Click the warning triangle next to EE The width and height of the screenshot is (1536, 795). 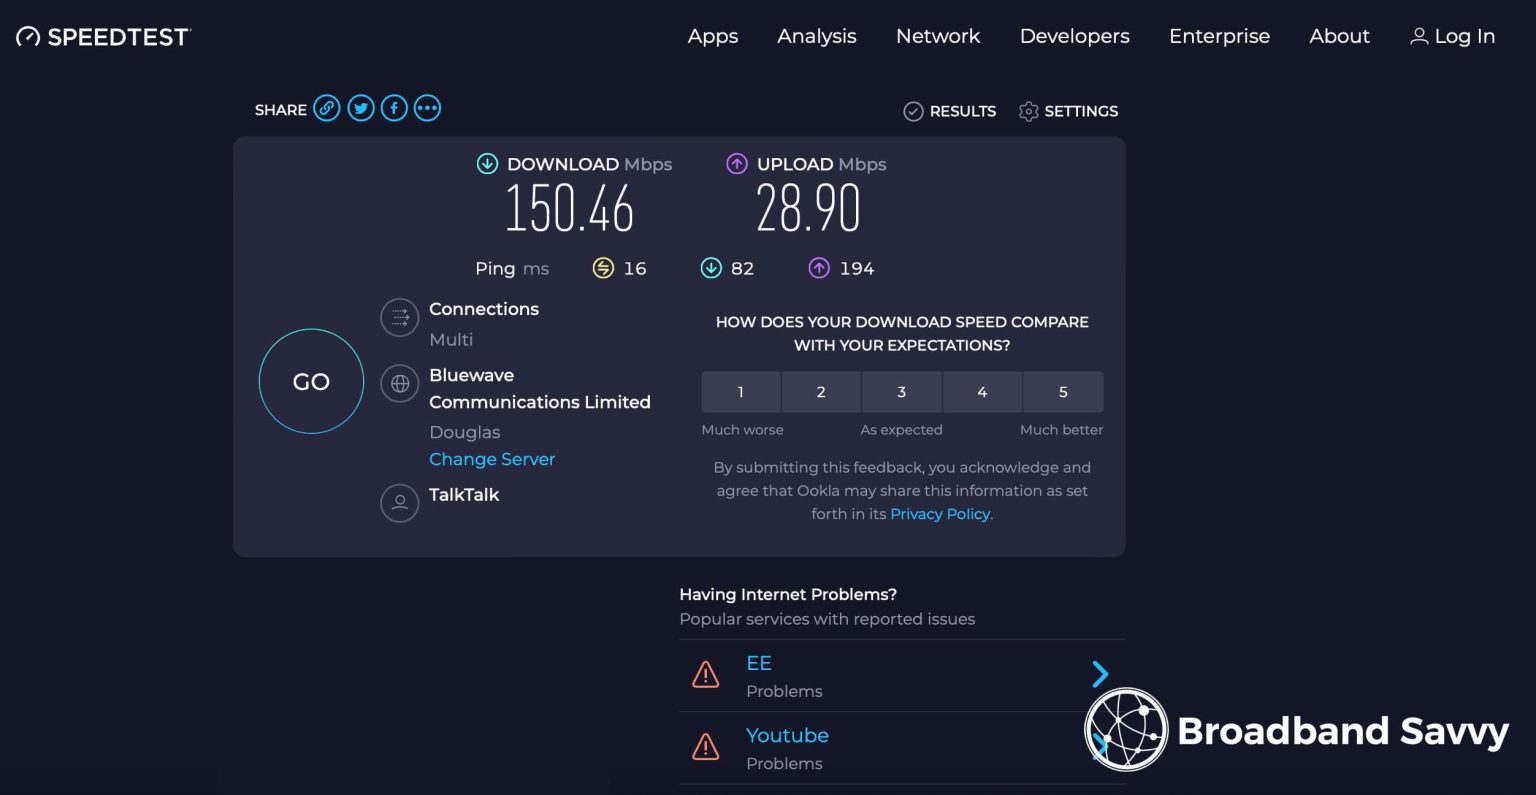click(706, 675)
